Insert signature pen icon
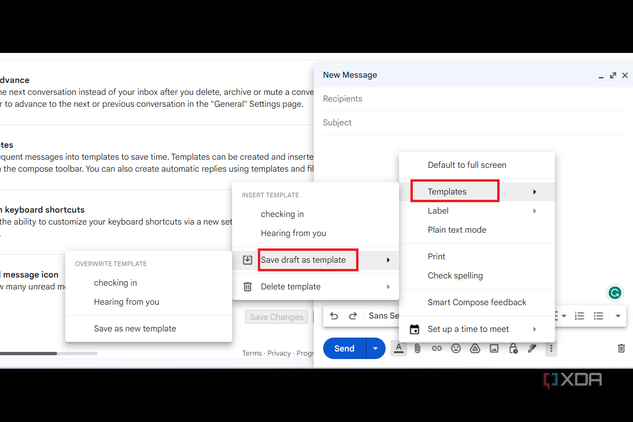This screenshot has height=422, width=633. pos(532,348)
